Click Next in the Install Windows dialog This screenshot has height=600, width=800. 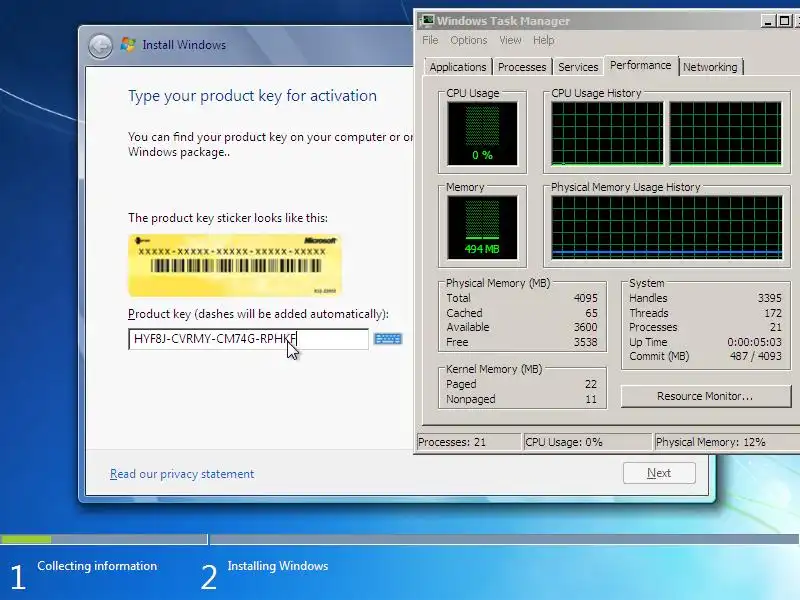pos(659,473)
